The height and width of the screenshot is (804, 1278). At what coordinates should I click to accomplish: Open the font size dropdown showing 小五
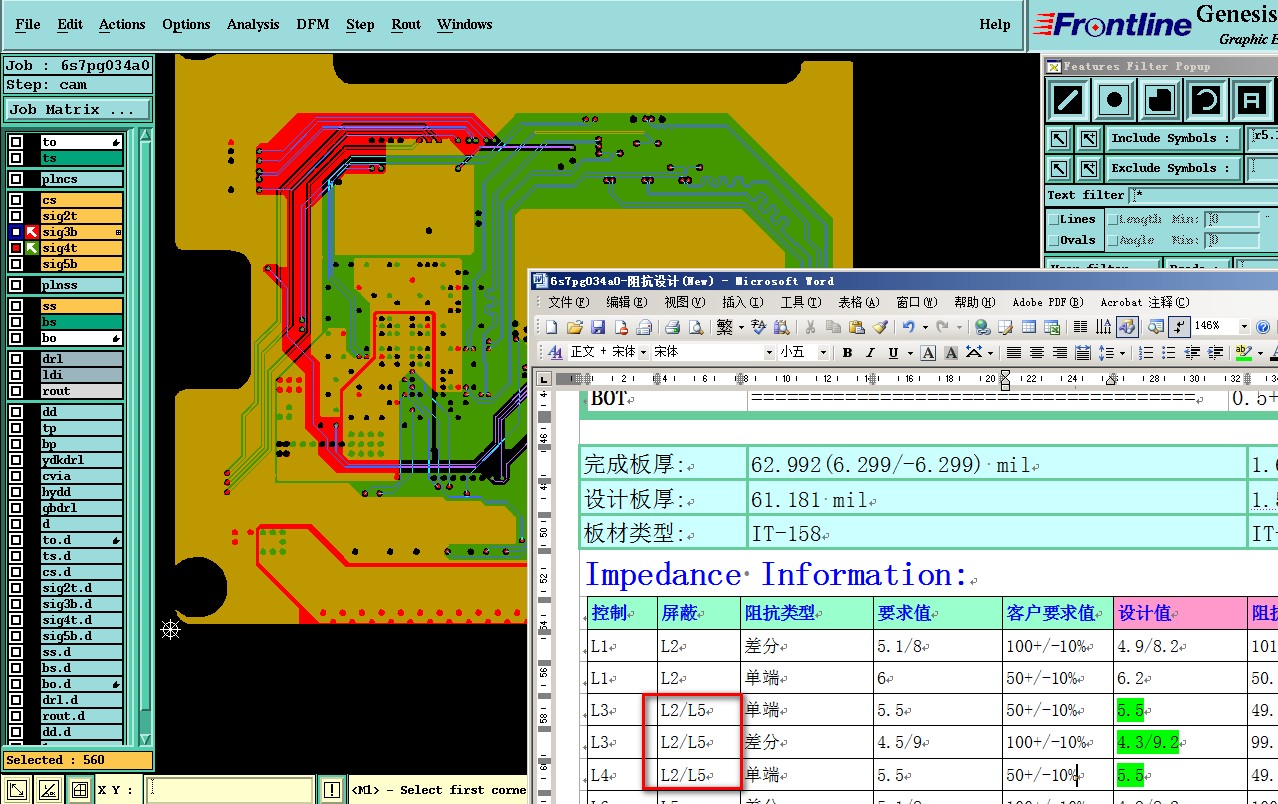coord(824,353)
